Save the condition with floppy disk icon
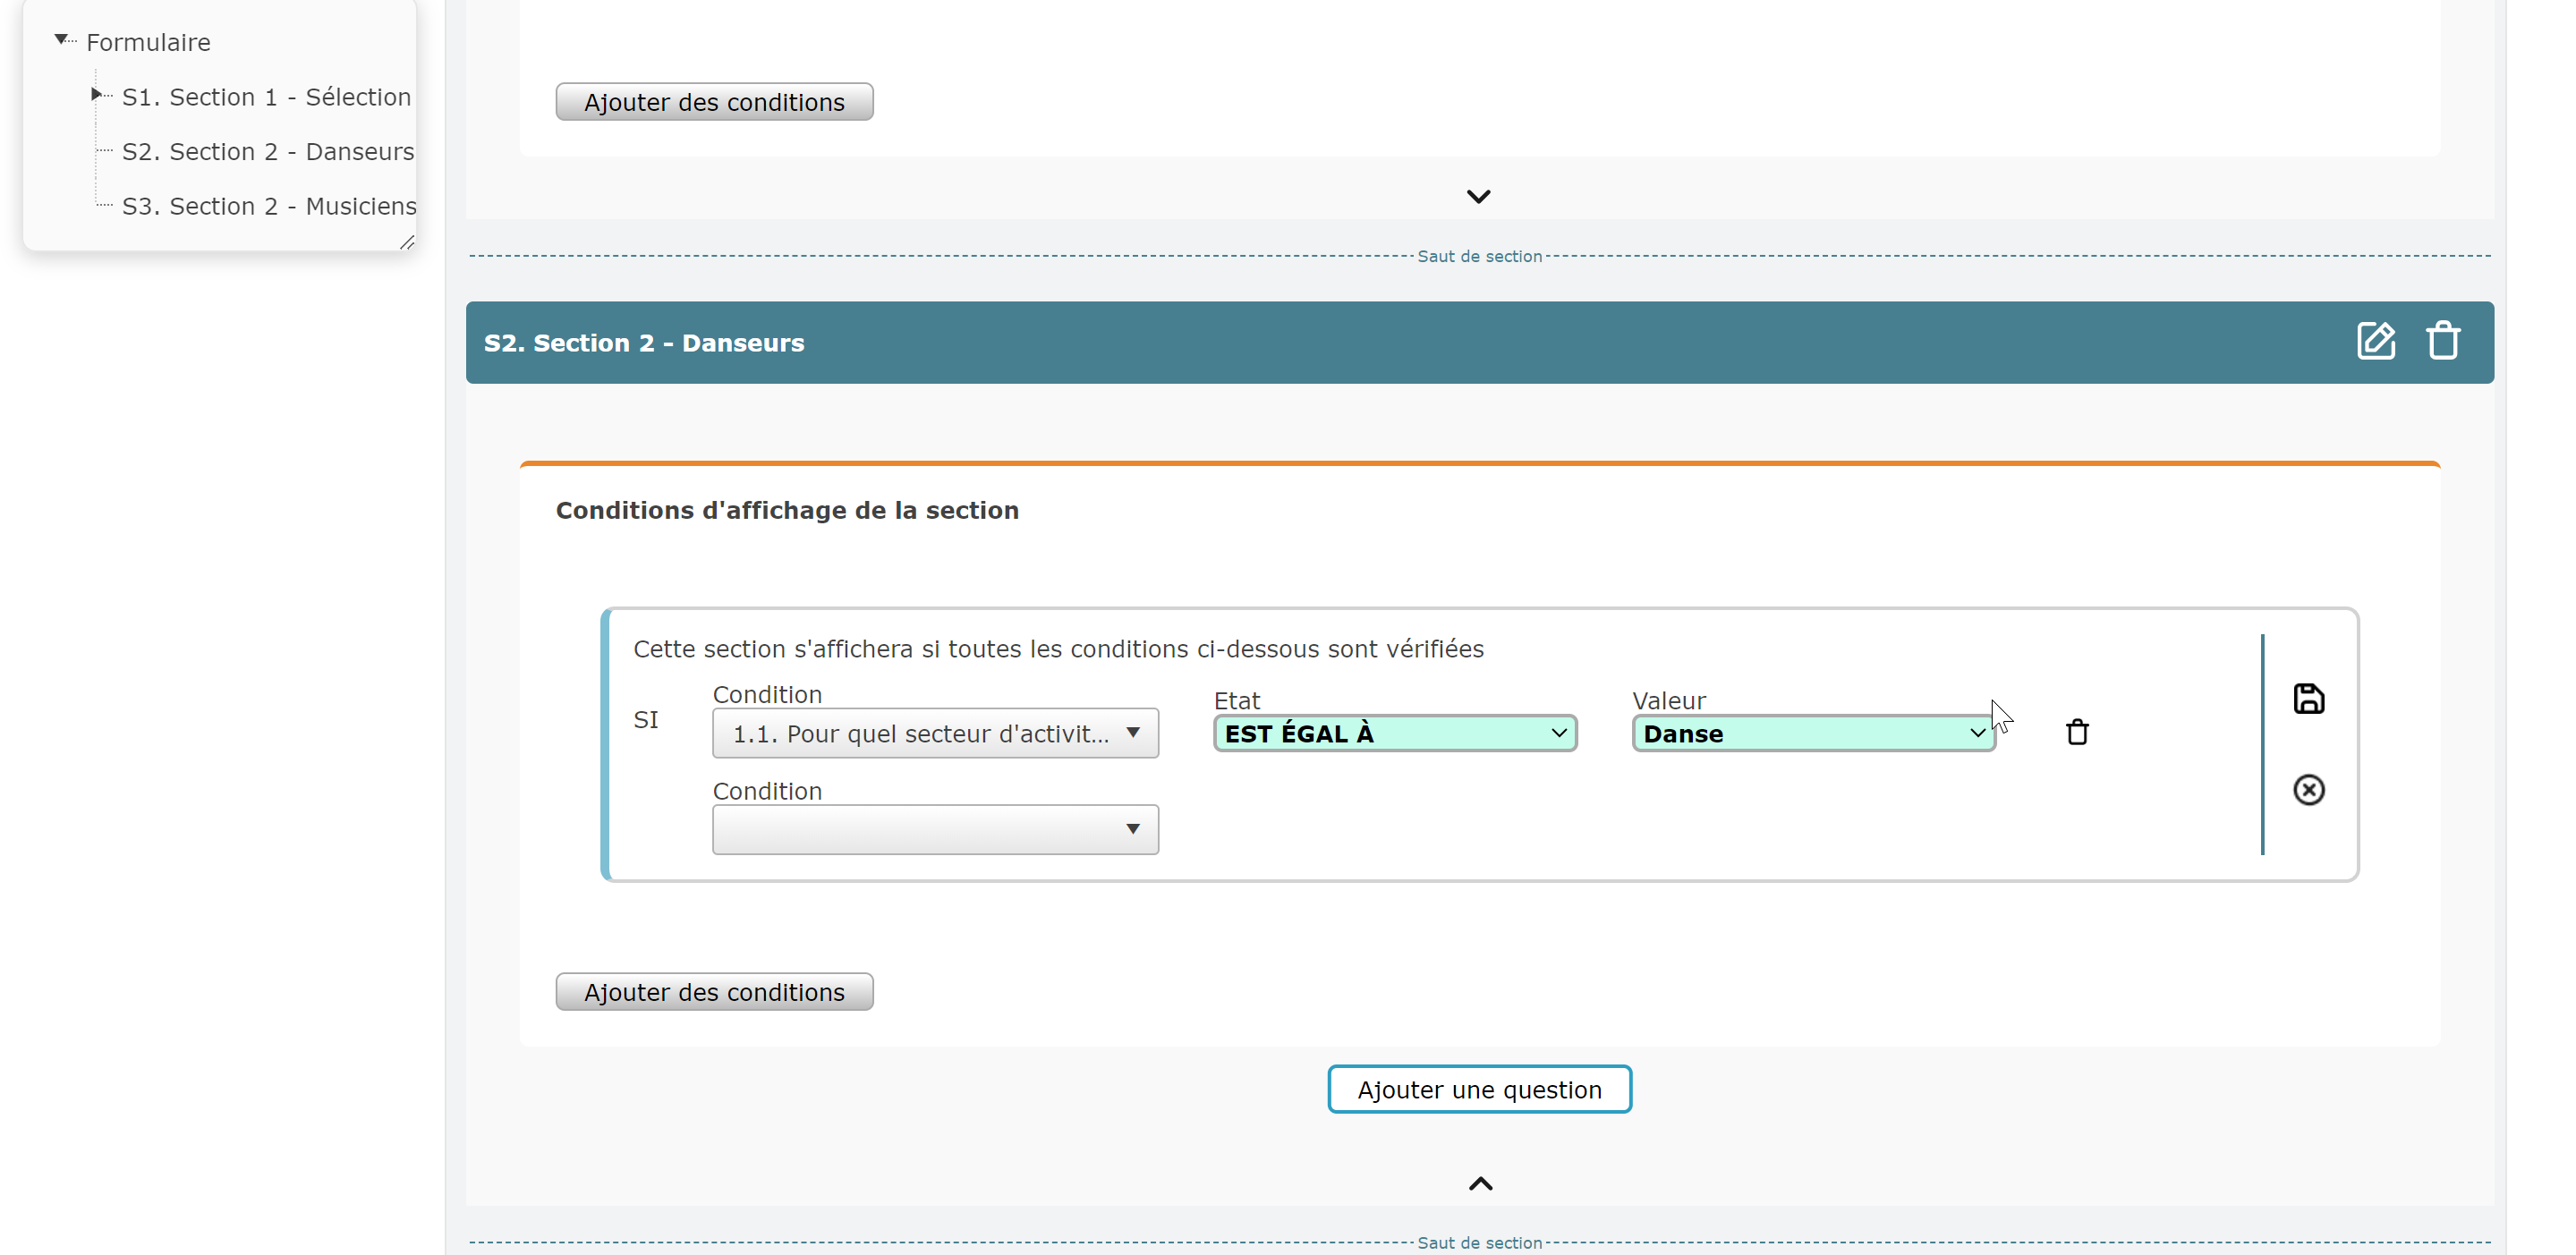This screenshot has width=2576, height=1255. tap(2308, 698)
